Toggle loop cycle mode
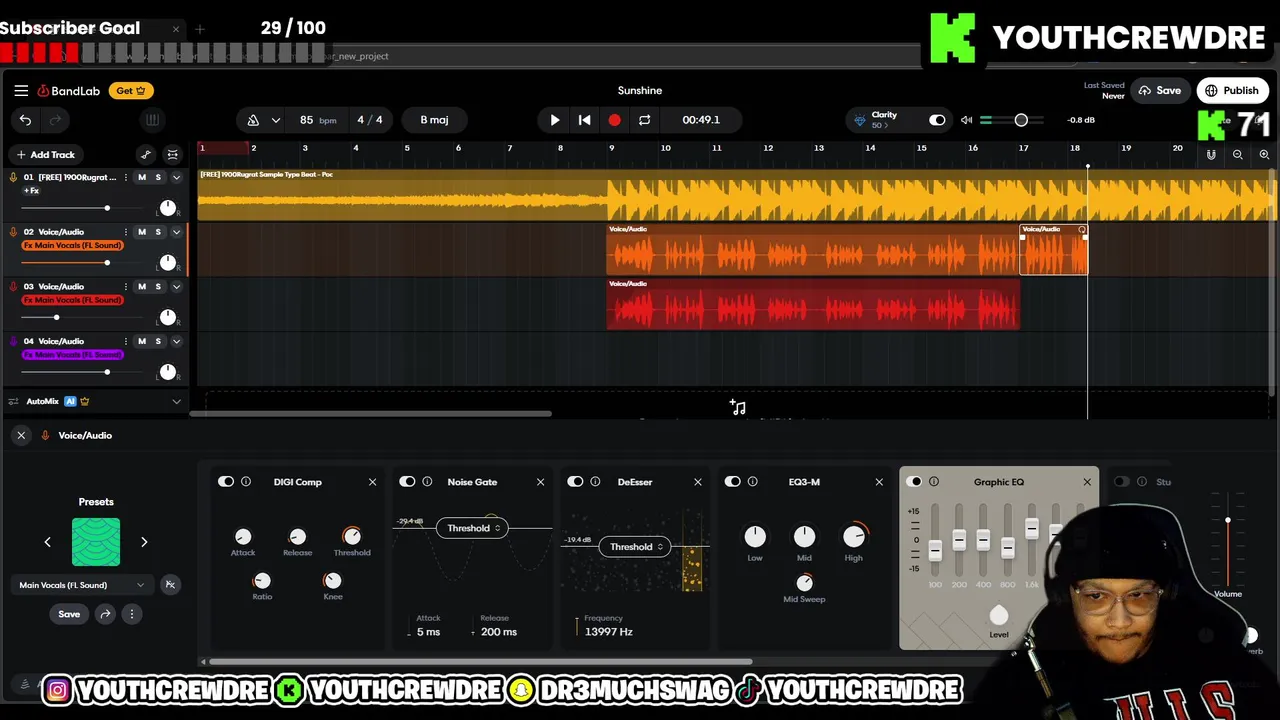Screen dimensions: 1280x720 pos(645,120)
